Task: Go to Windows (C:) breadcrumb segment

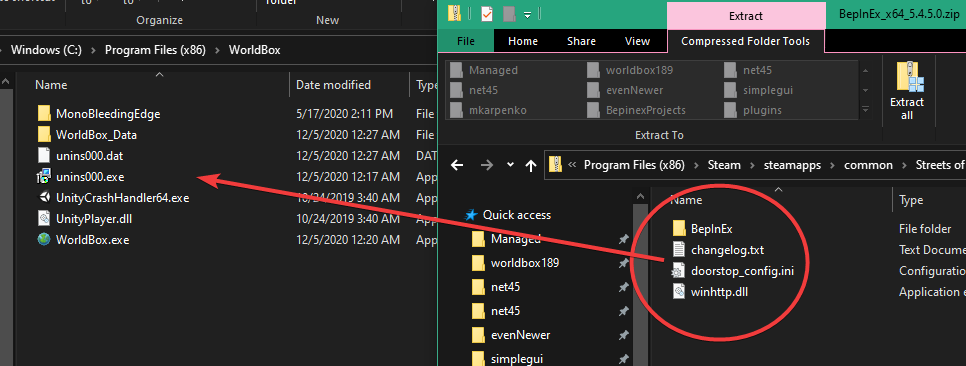Action: coord(46,50)
